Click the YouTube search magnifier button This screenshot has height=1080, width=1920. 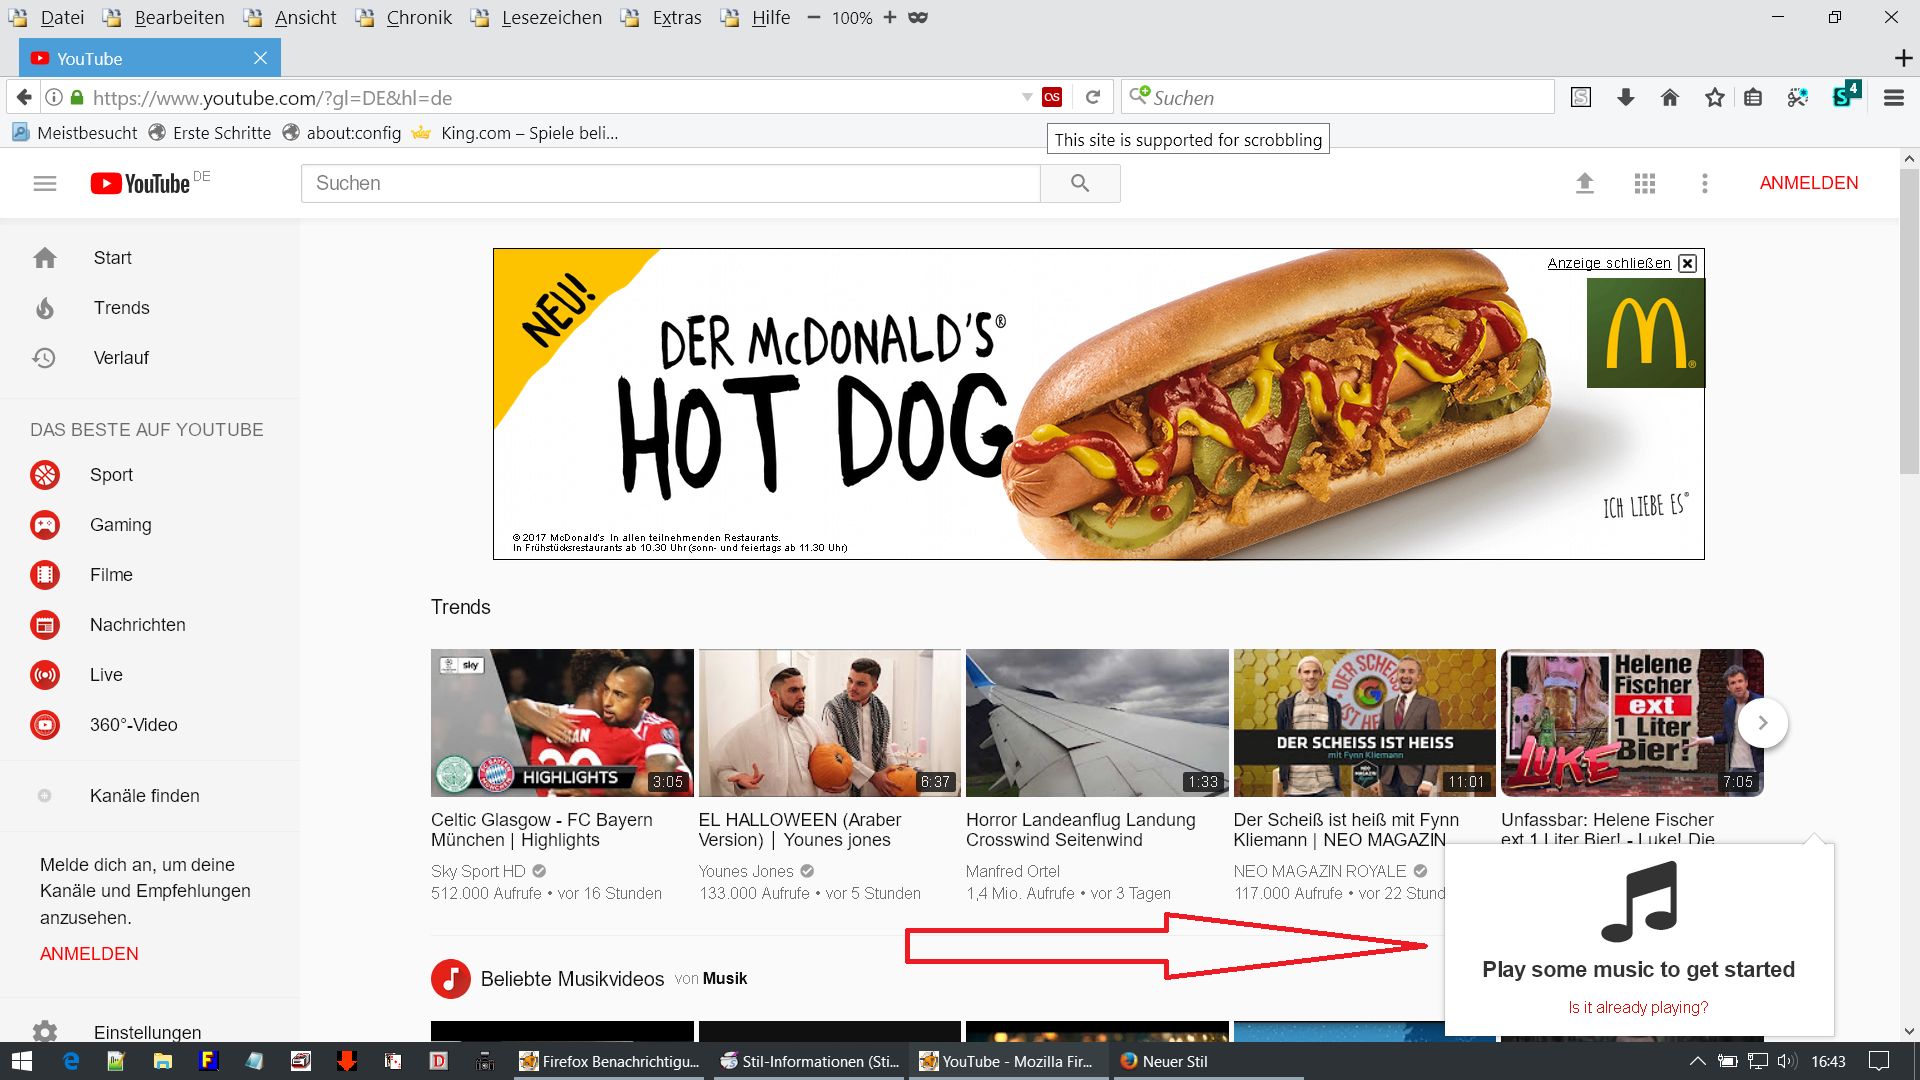pos(1080,183)
